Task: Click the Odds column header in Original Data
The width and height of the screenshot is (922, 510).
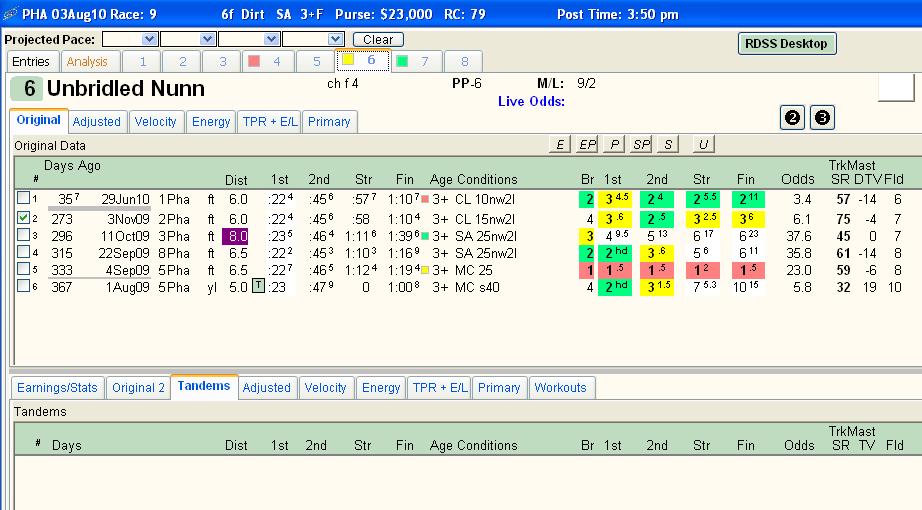Action: (x=798, y=179)
